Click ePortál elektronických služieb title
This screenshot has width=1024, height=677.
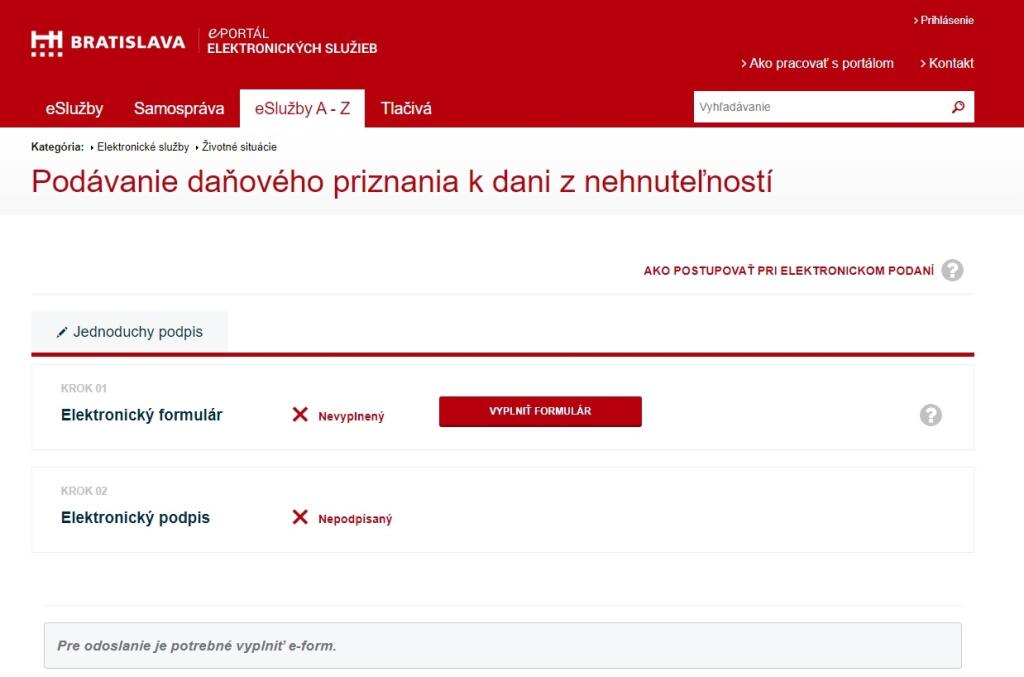(x=292, y=40)
